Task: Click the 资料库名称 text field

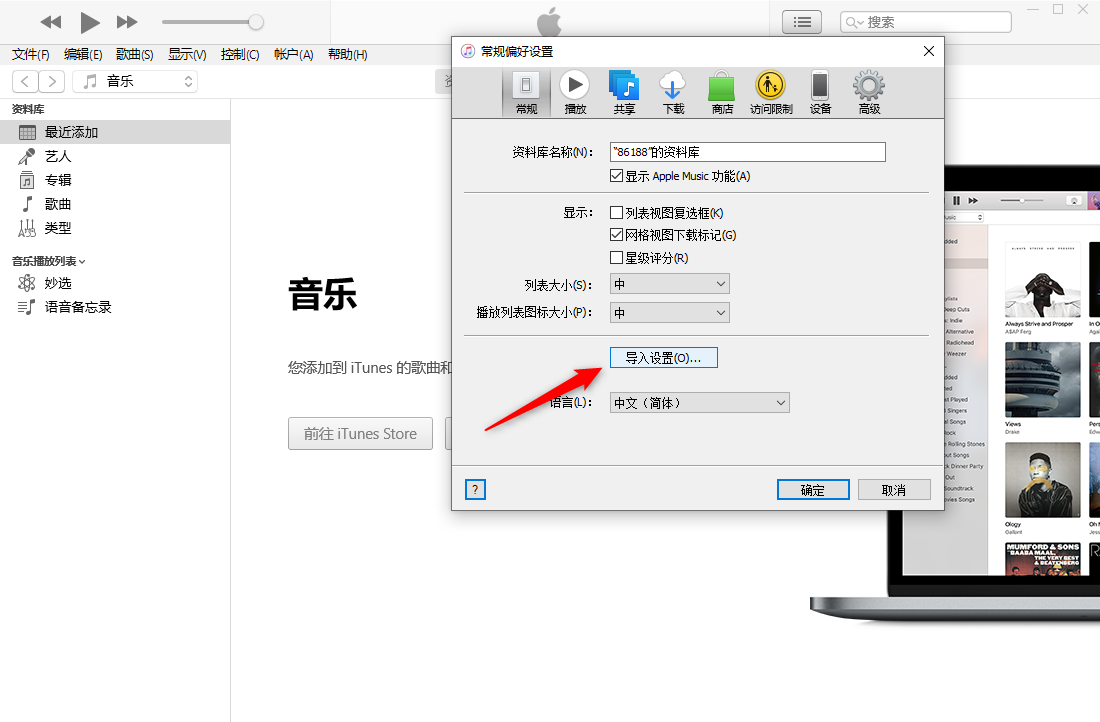Action: click(748, 152)
